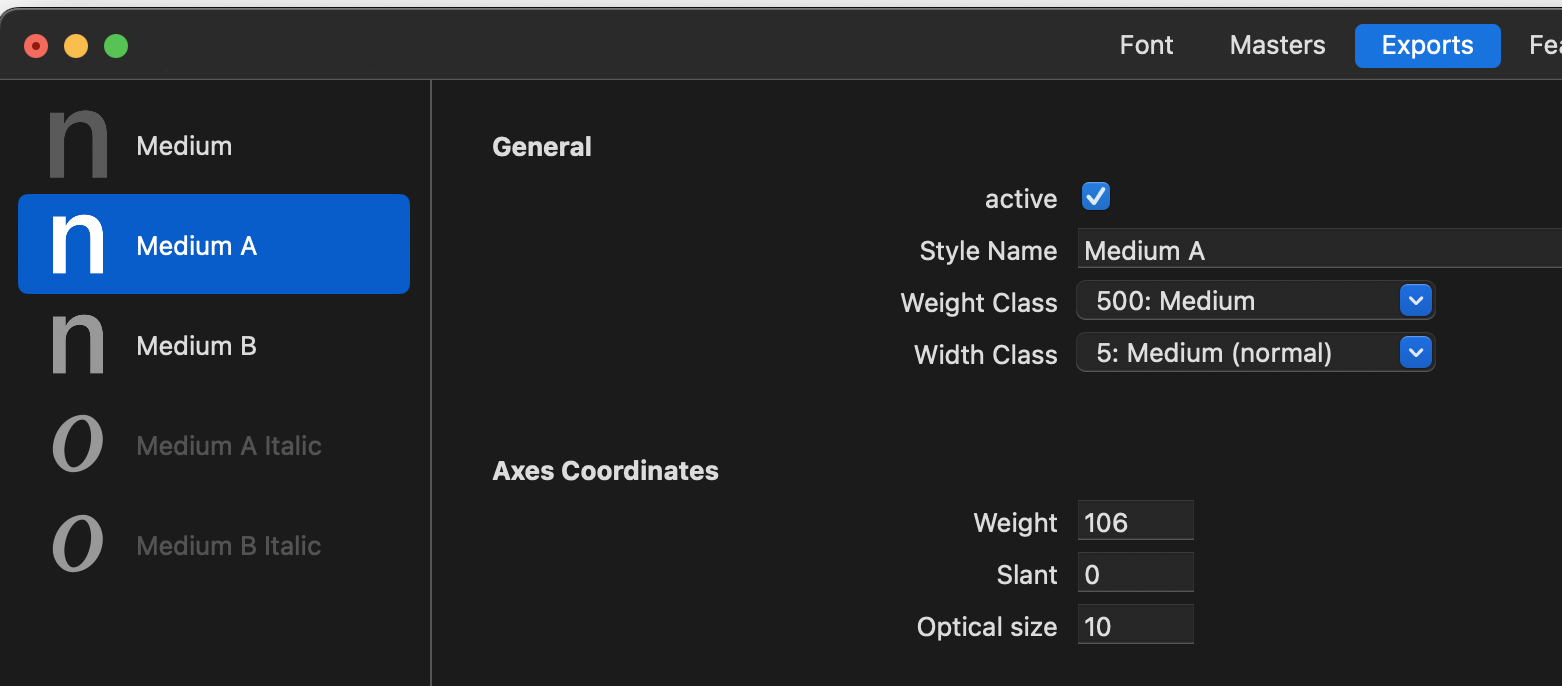Click the Slant axis value field
Screen dimensions: 1562x686
click(1135, 574)
